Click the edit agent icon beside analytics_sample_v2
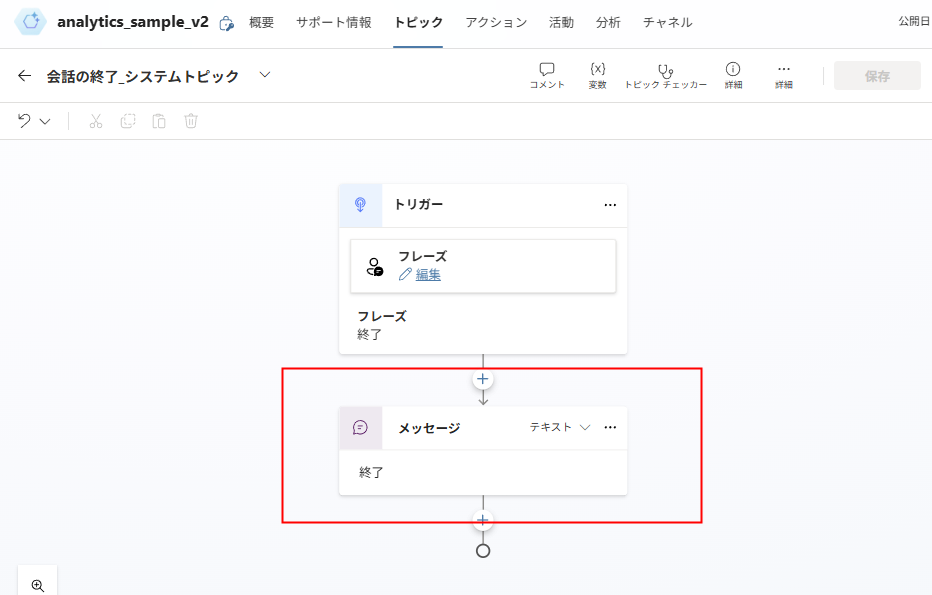Image resolution: width=932 pixels, height=595 pixels. coord(226,23)
